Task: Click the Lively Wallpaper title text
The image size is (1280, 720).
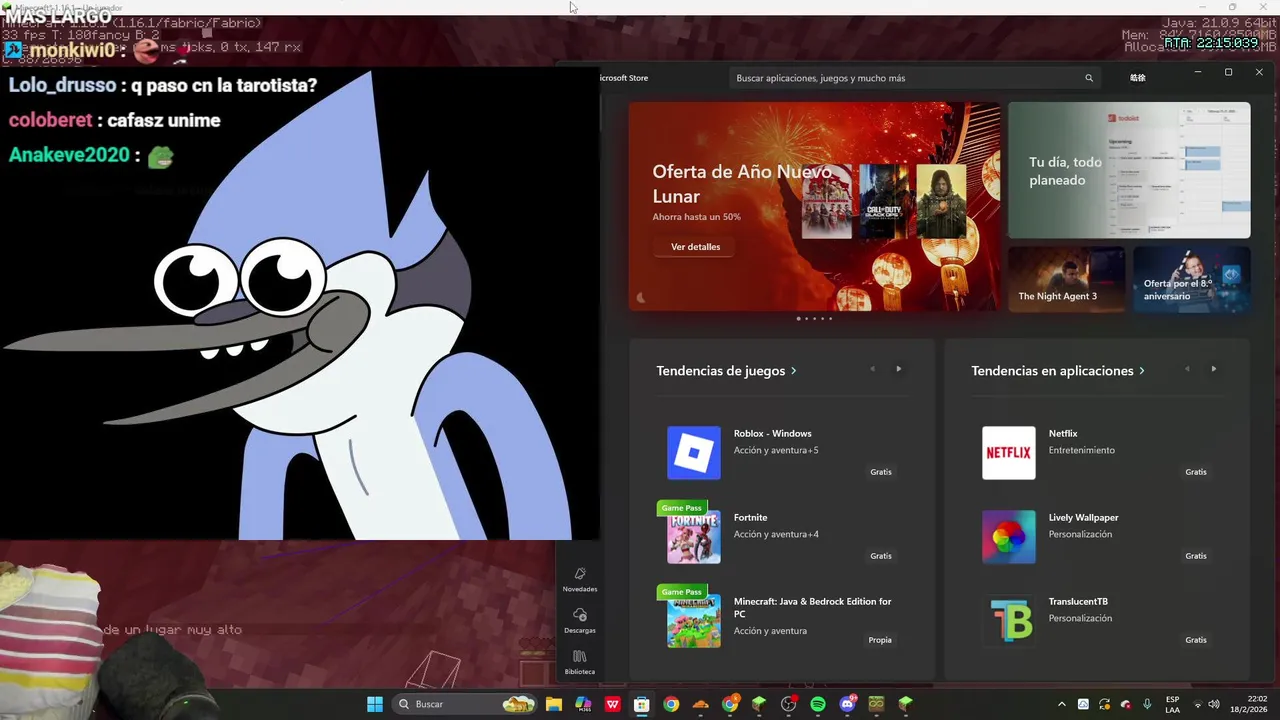Action: tap(1083, 518)
